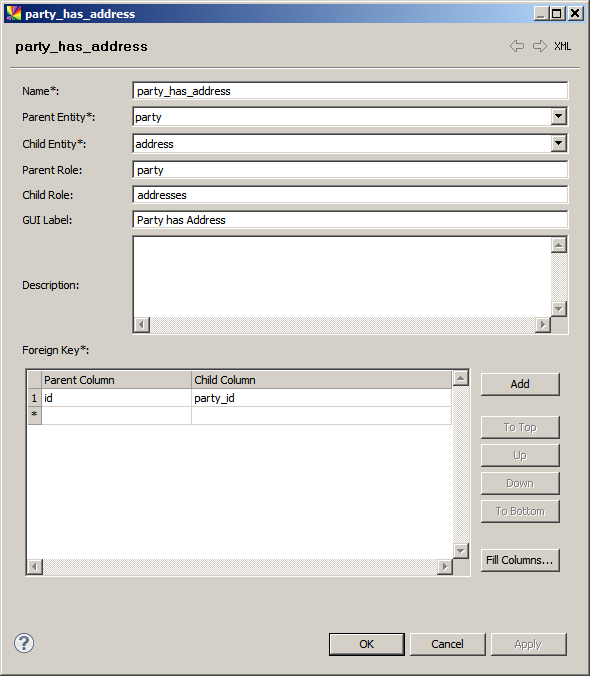Click the application icon in title bar
This screenshot has height=676, width=590.
pos(14,13)
